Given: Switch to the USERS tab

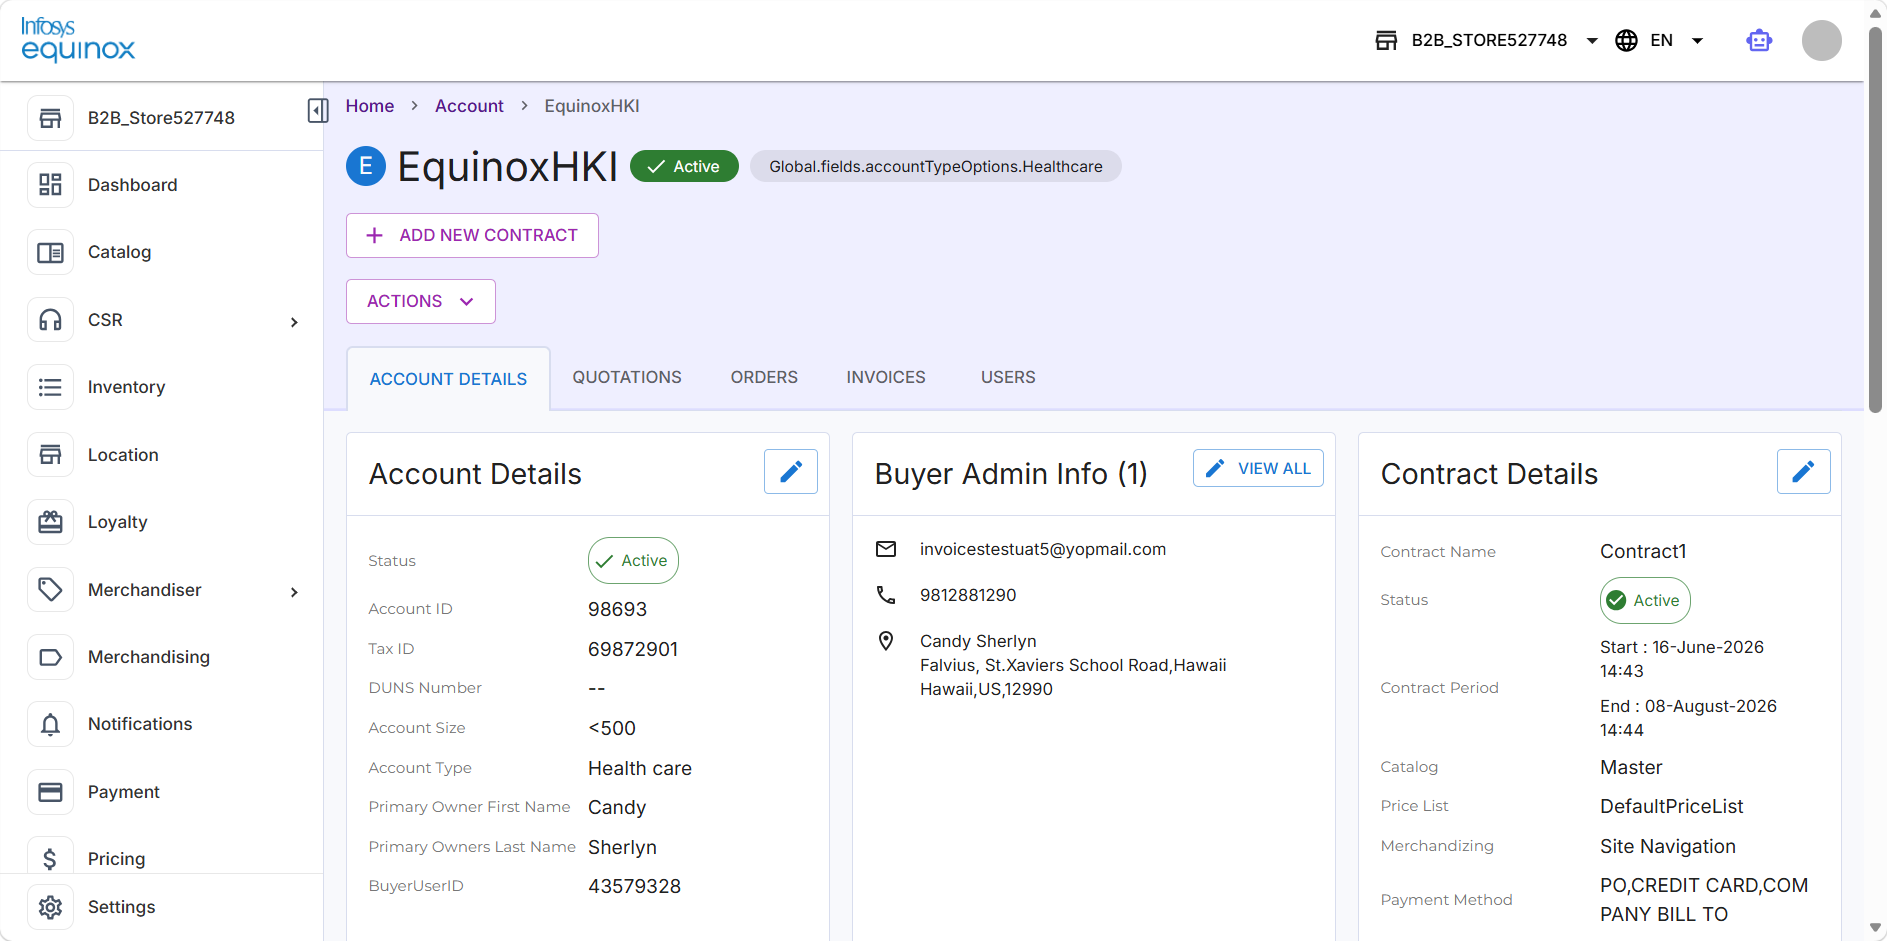Looking at the screenshot, I should 1008,377.
